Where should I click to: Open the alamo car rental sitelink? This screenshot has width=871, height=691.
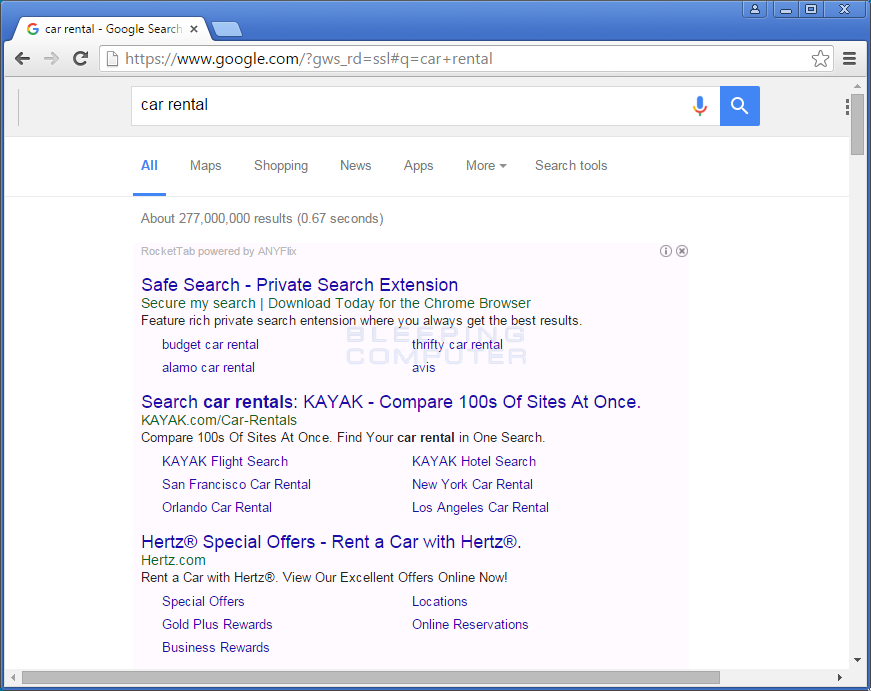(x=208, y=368)
